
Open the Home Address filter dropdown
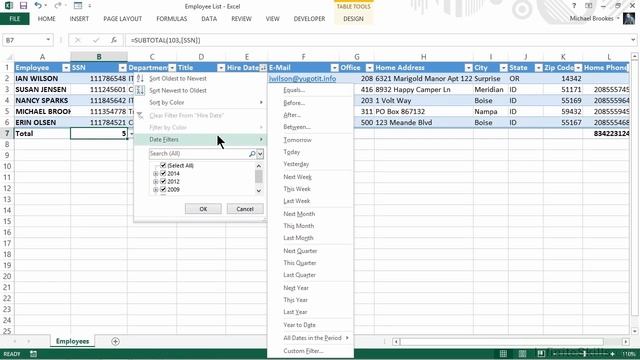(x=468, y=68)
